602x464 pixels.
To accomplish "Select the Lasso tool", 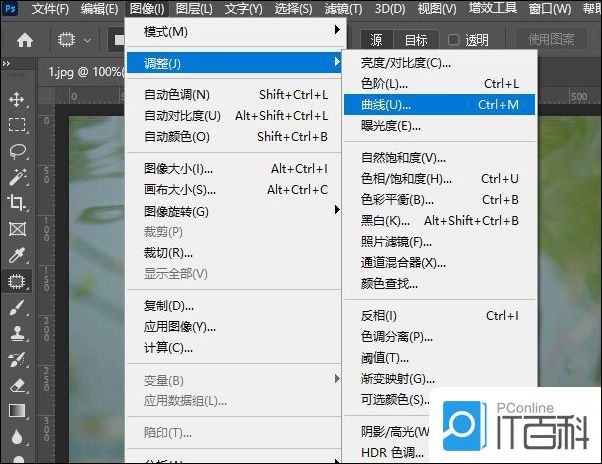I will [x=18, y=151].
